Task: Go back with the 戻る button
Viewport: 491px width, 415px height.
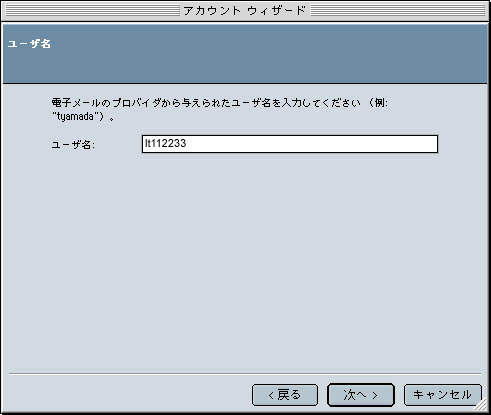Action: point(285,395)
